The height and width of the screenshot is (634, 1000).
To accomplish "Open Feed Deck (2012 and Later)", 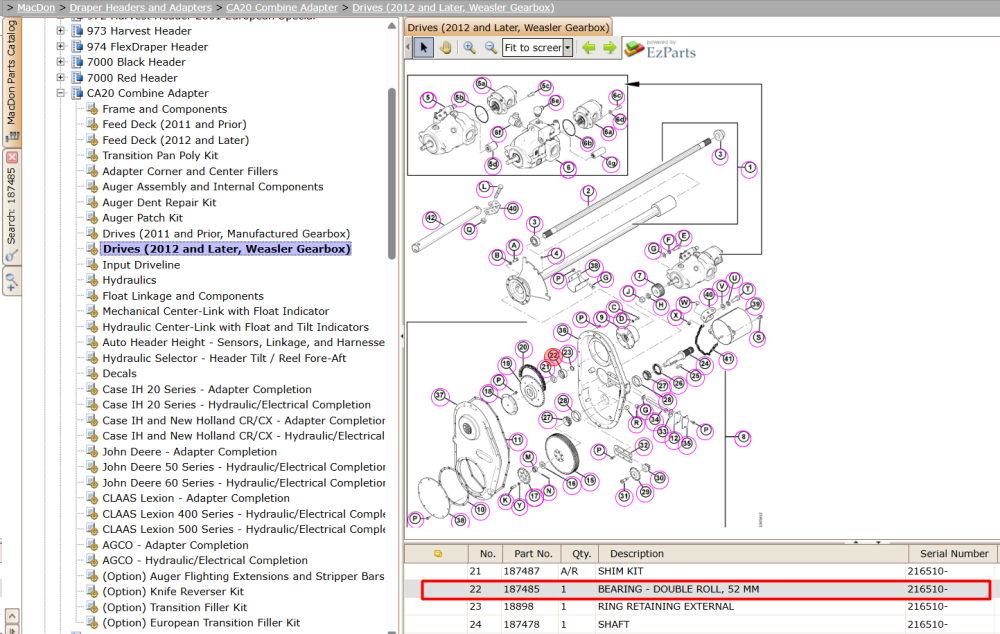I will pos(175,140).
